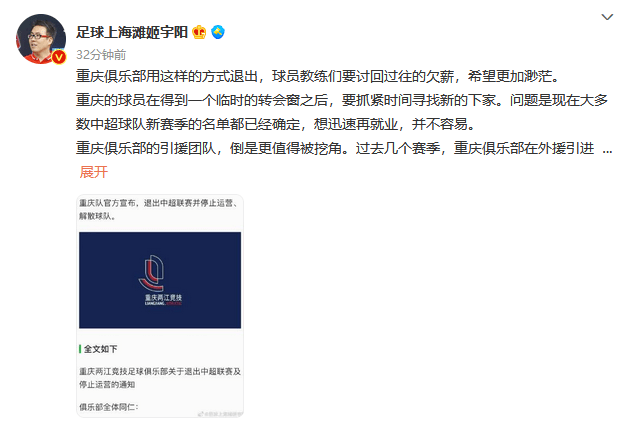Click the line about 迅速再就业
The image size is (636, 425).
(276, 124)
